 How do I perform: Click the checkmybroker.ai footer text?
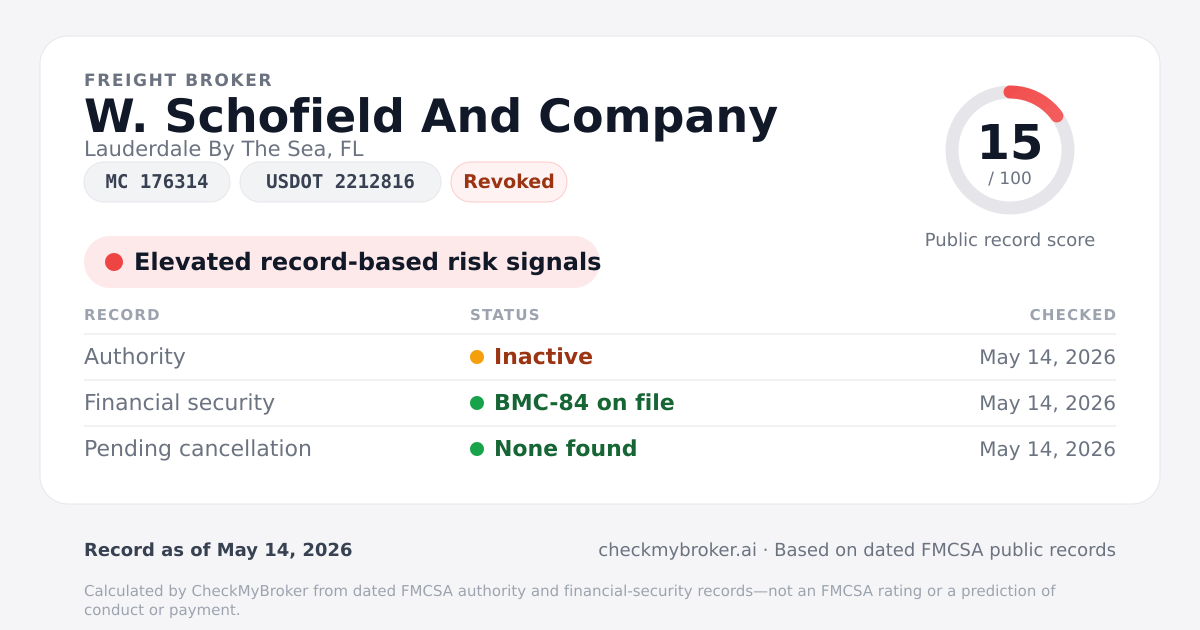[677, 550]
